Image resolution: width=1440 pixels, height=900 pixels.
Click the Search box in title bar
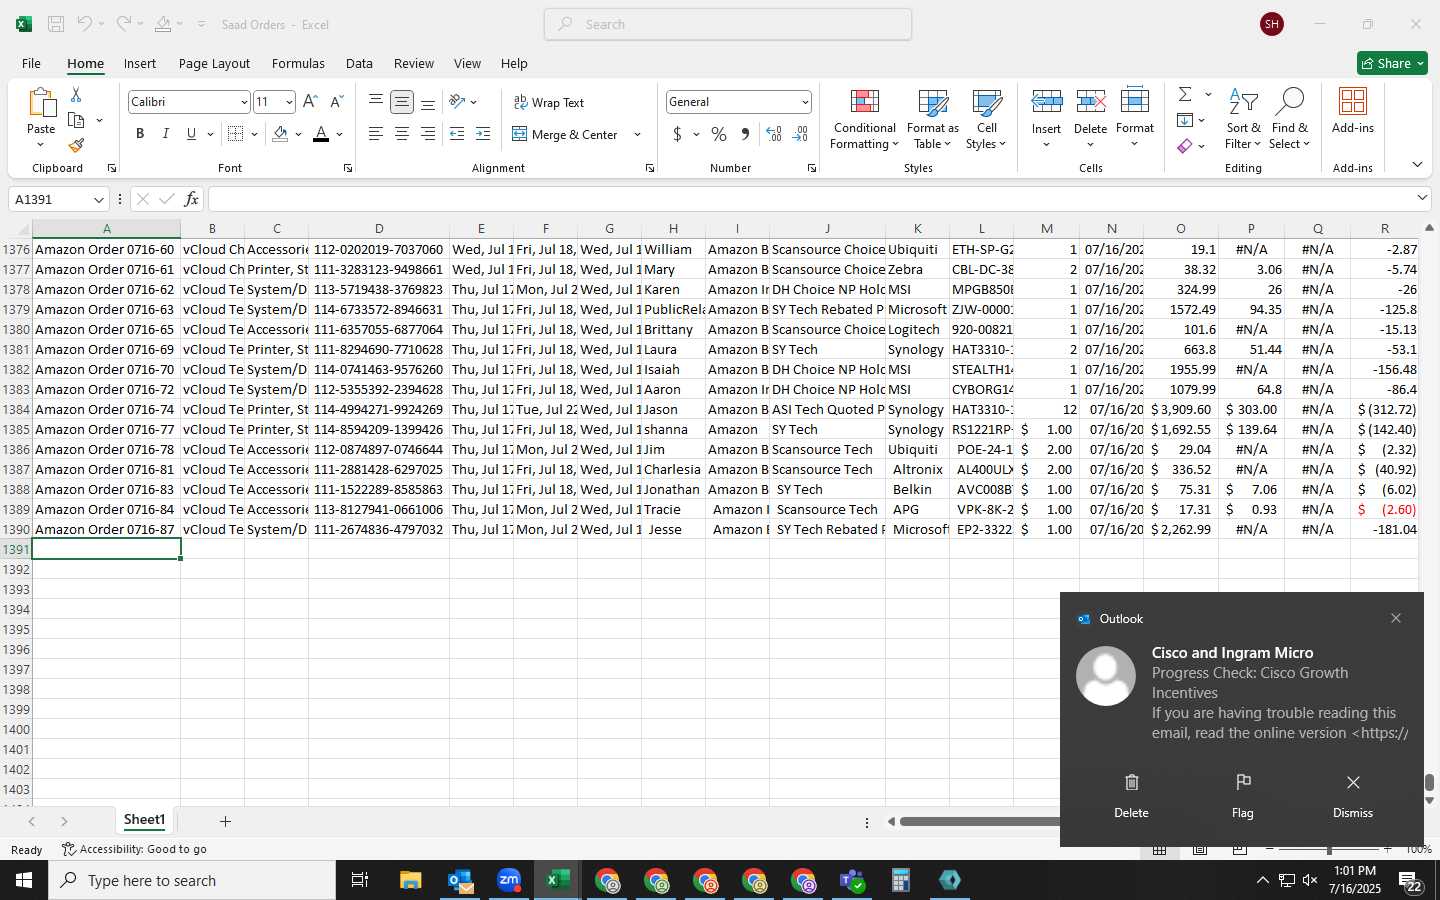point(728,24)
